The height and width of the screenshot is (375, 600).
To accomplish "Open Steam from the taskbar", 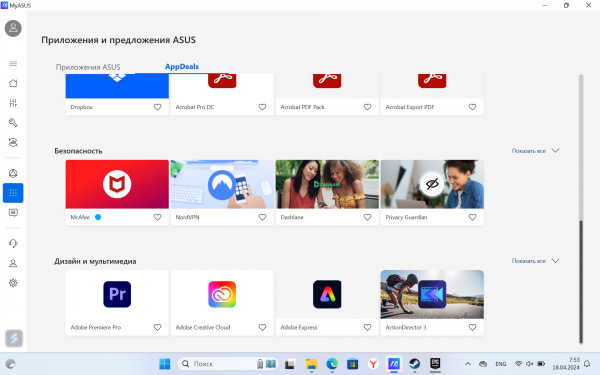I will (x=414, y=364).
